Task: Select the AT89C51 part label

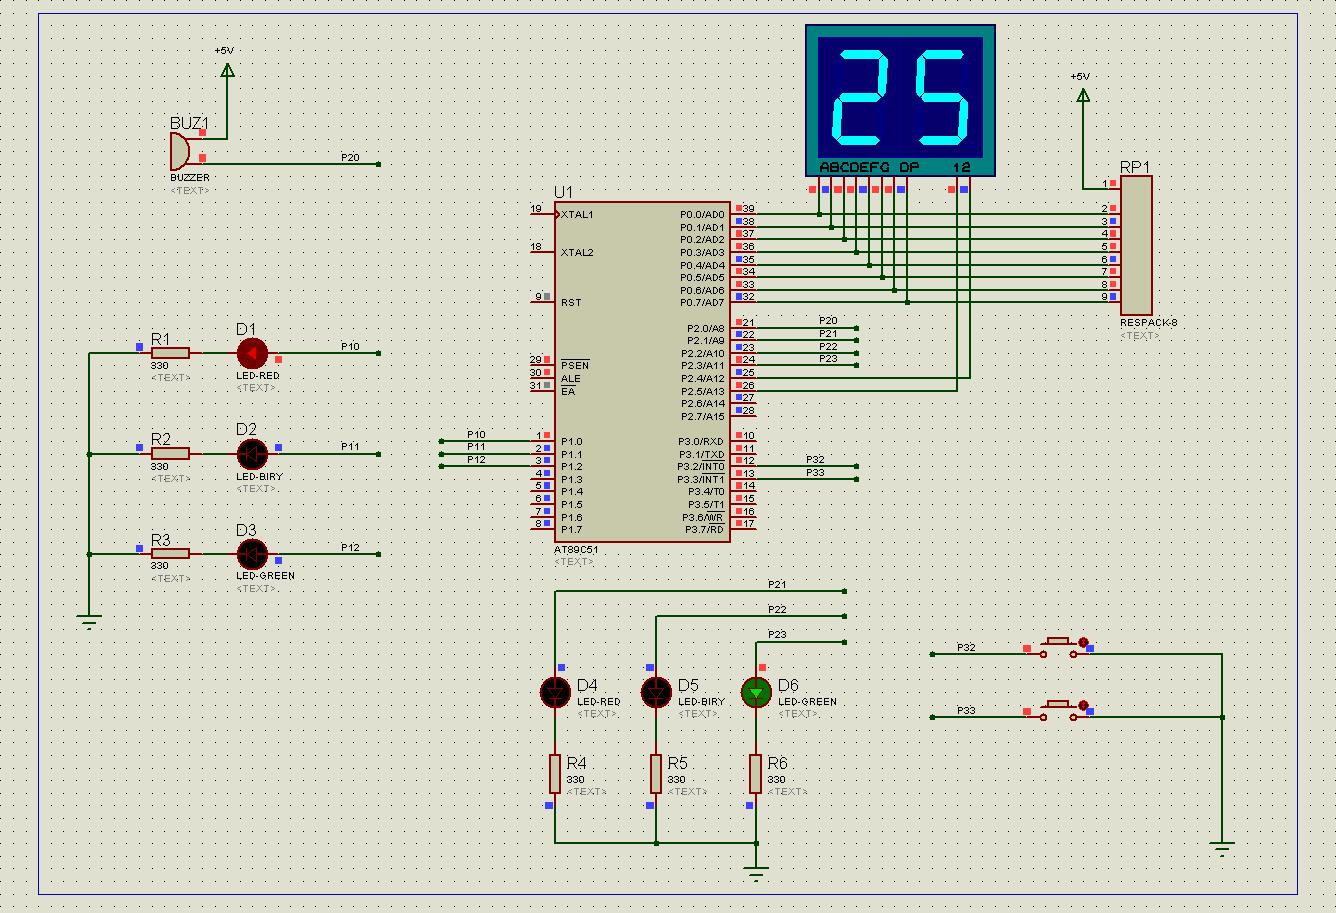Action: (576, 550)
